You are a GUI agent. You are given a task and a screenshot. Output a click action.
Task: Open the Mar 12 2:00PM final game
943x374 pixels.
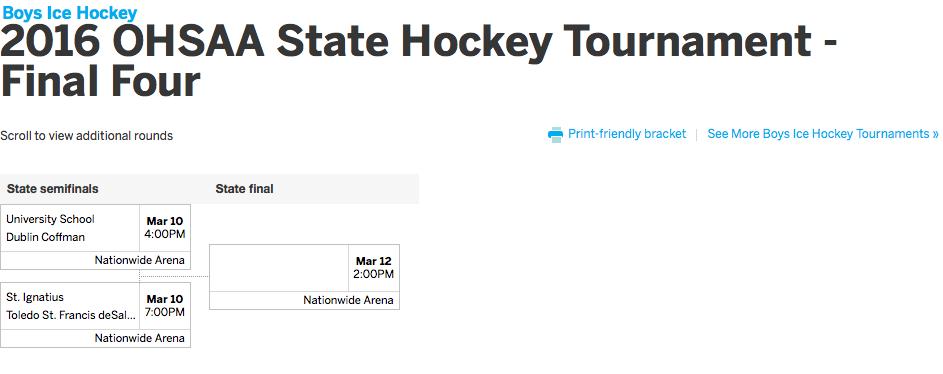coord(373,268)
